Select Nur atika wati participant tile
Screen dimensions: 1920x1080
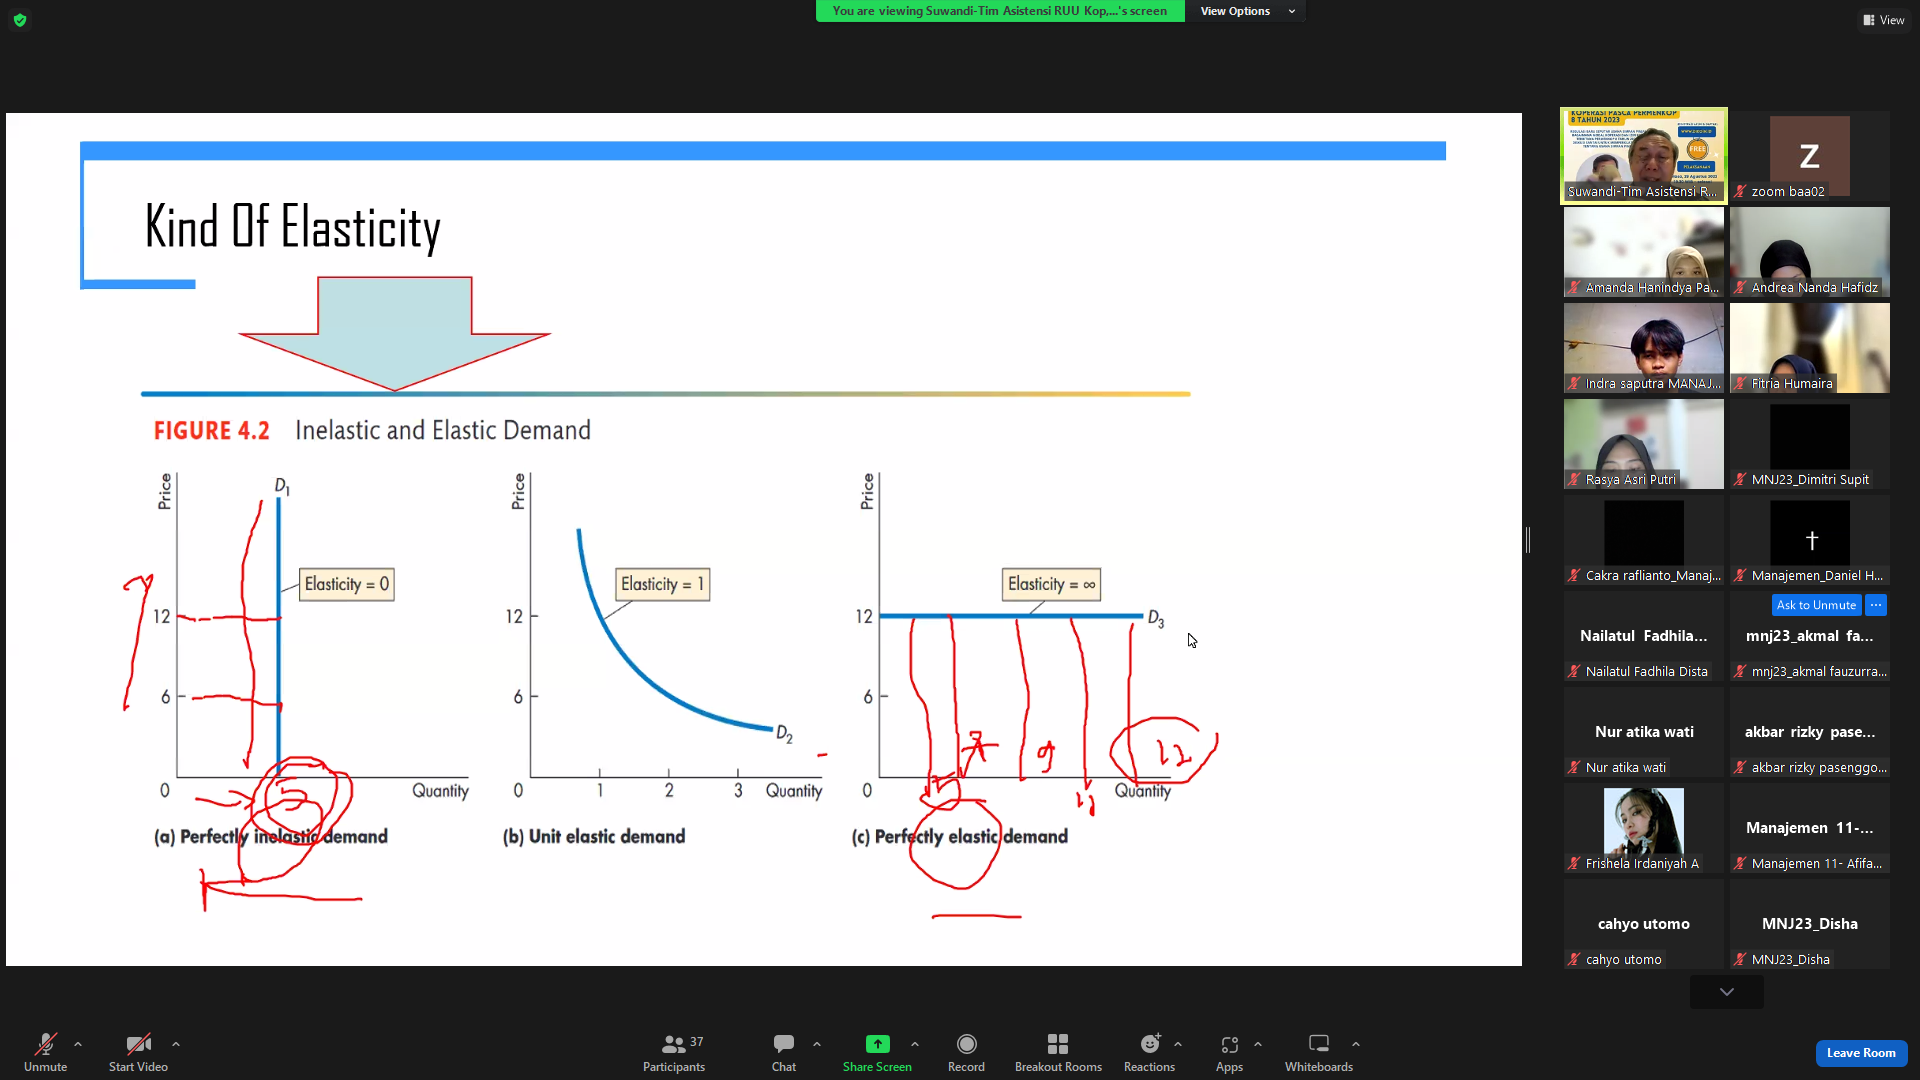(1644, 732)
